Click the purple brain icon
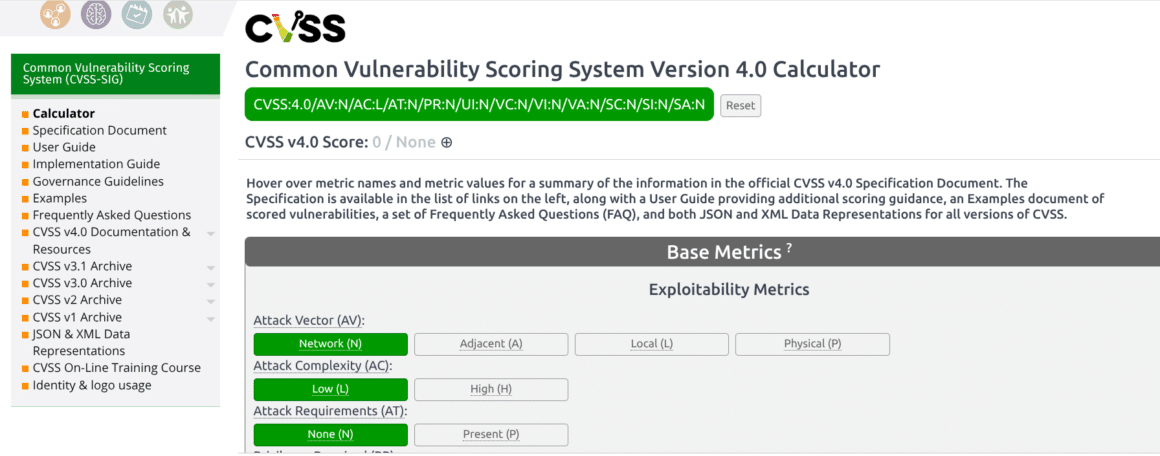This screenshot has height=456, width=1160. click(x=96, y=14)
